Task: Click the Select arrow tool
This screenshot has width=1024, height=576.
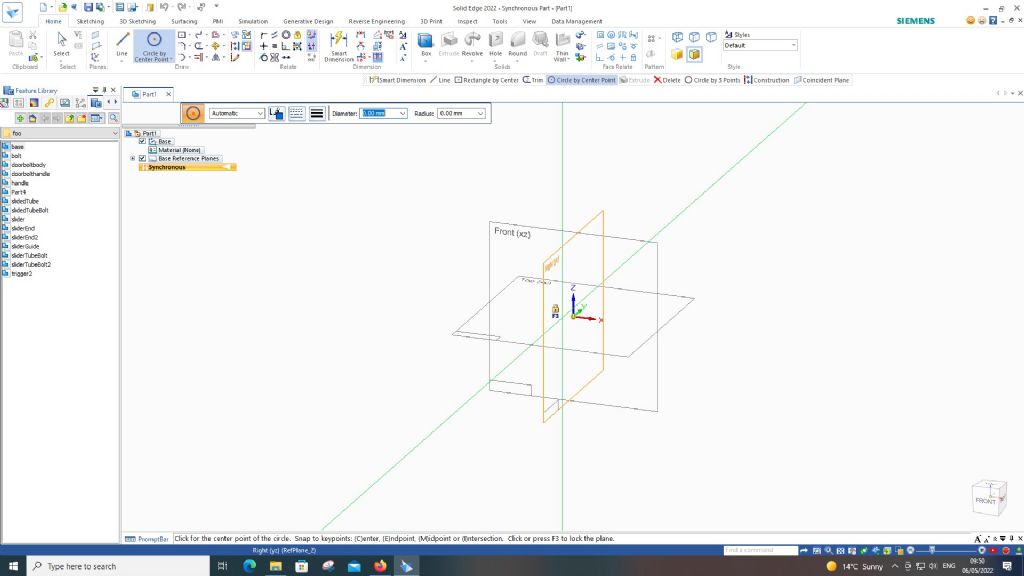Action: tap(61, 43)
